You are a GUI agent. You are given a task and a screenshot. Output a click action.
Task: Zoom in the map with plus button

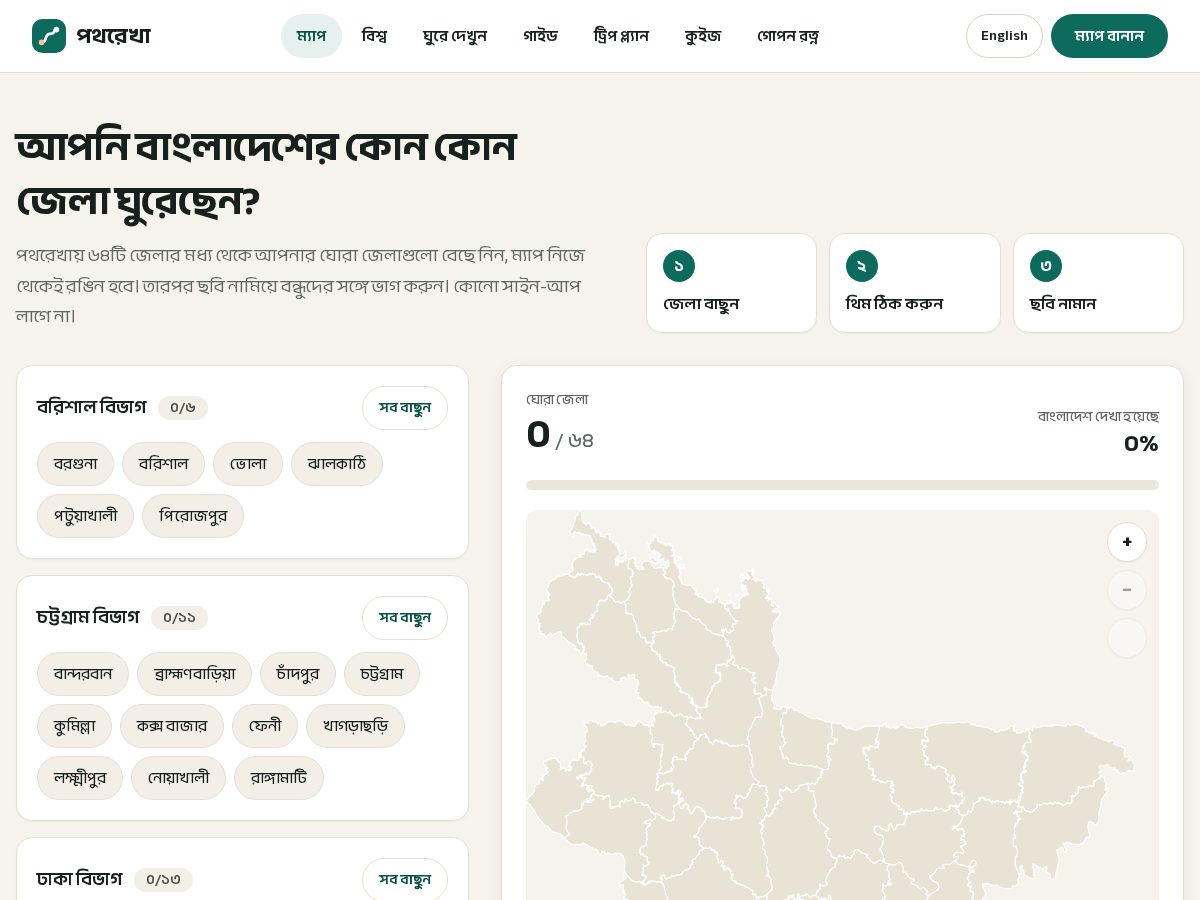pos(1127,542)
